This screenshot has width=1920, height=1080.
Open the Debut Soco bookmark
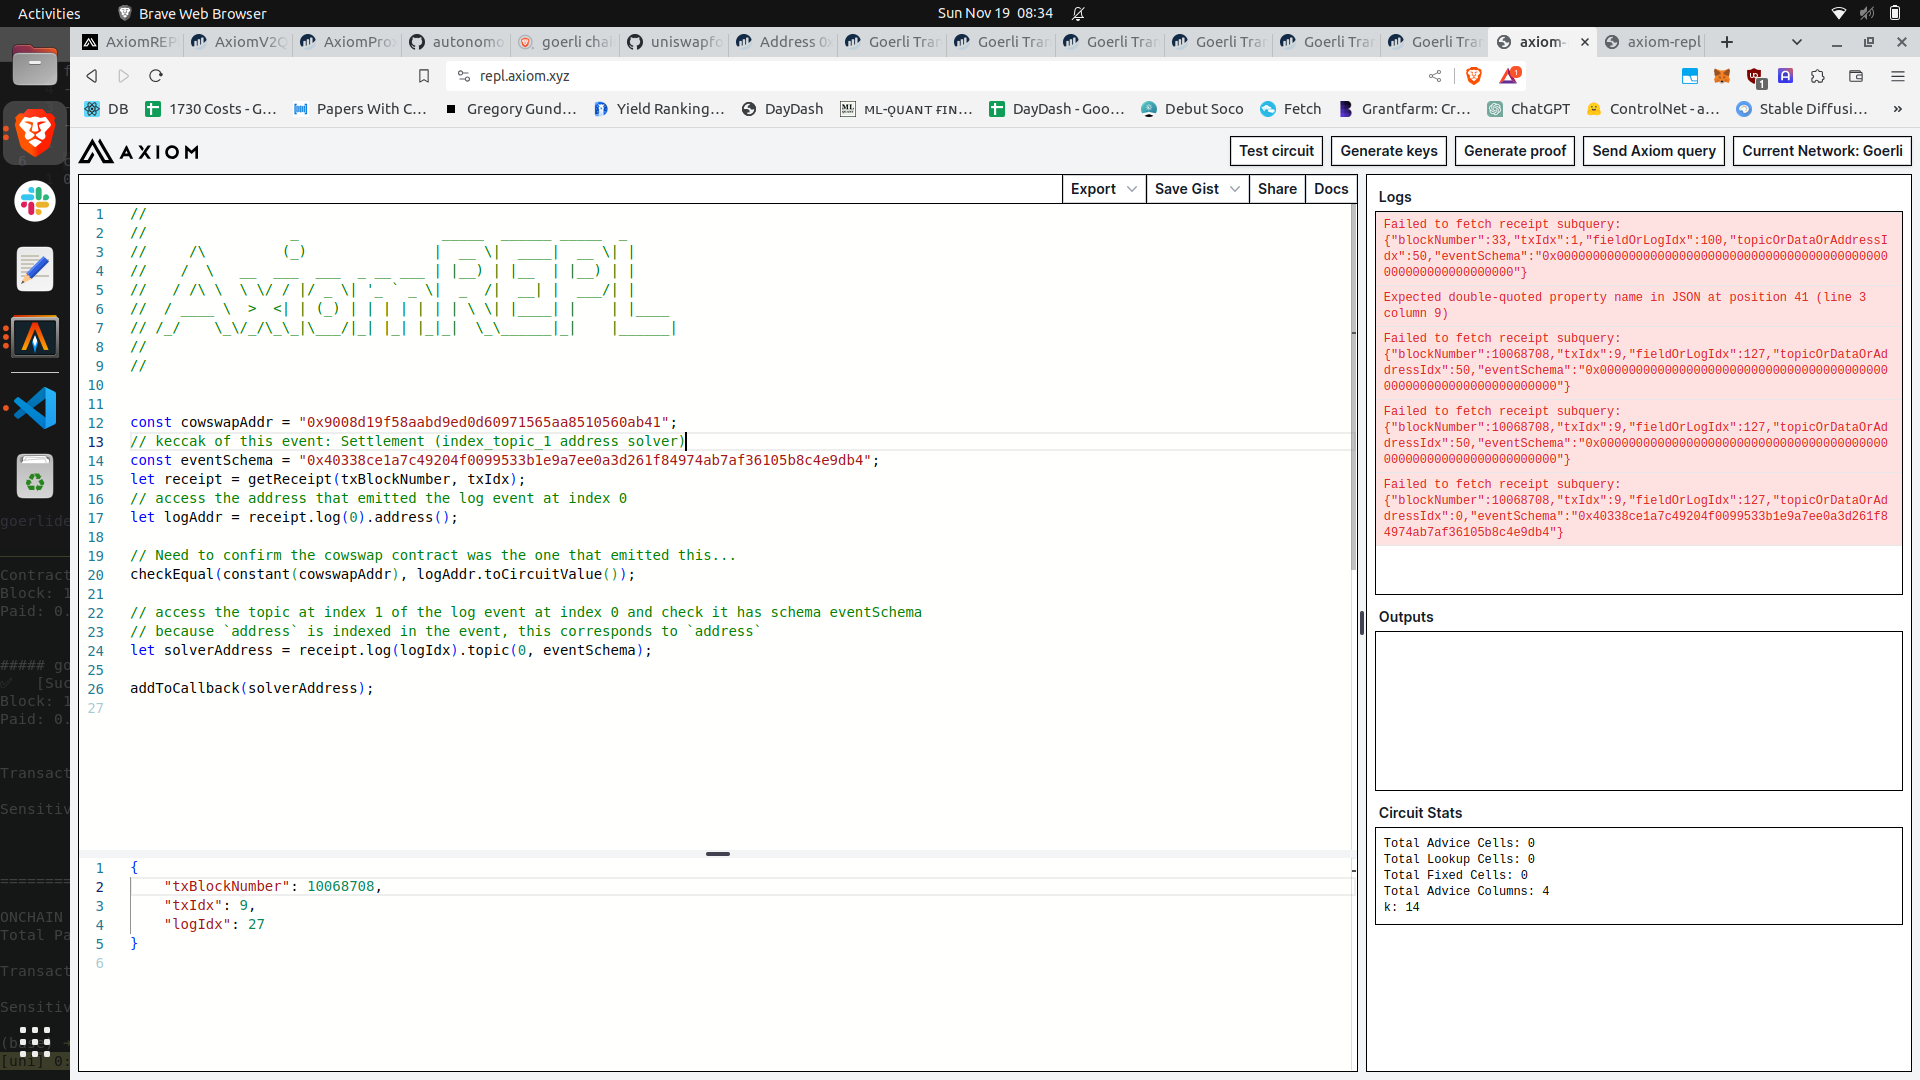click(1192, 109)
